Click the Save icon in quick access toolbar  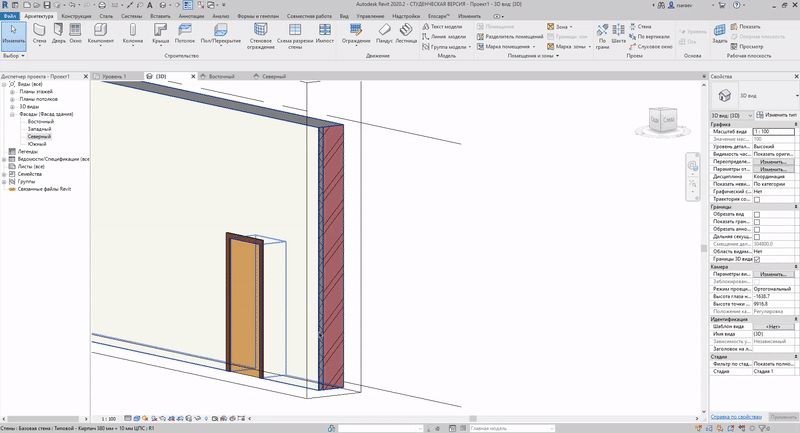[47, 5]
